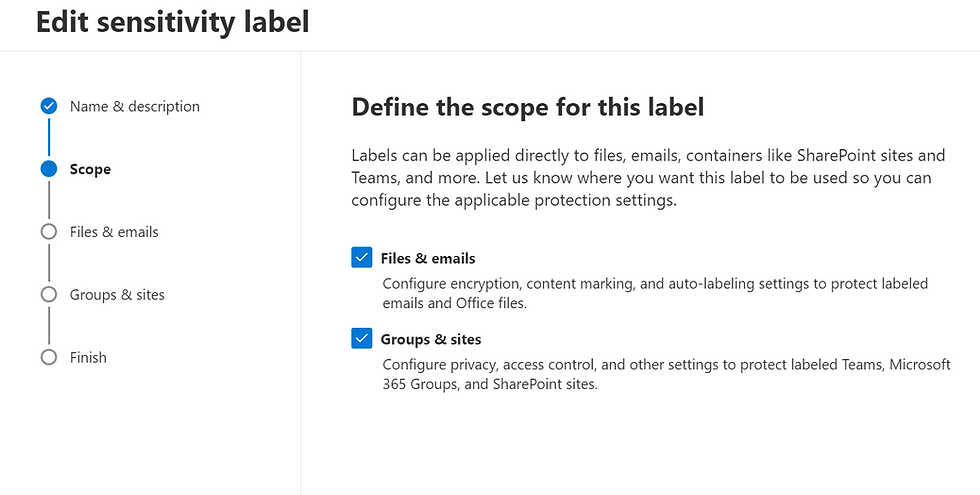
Task: Select the Scope step label
Action: (x=90, y=169)
